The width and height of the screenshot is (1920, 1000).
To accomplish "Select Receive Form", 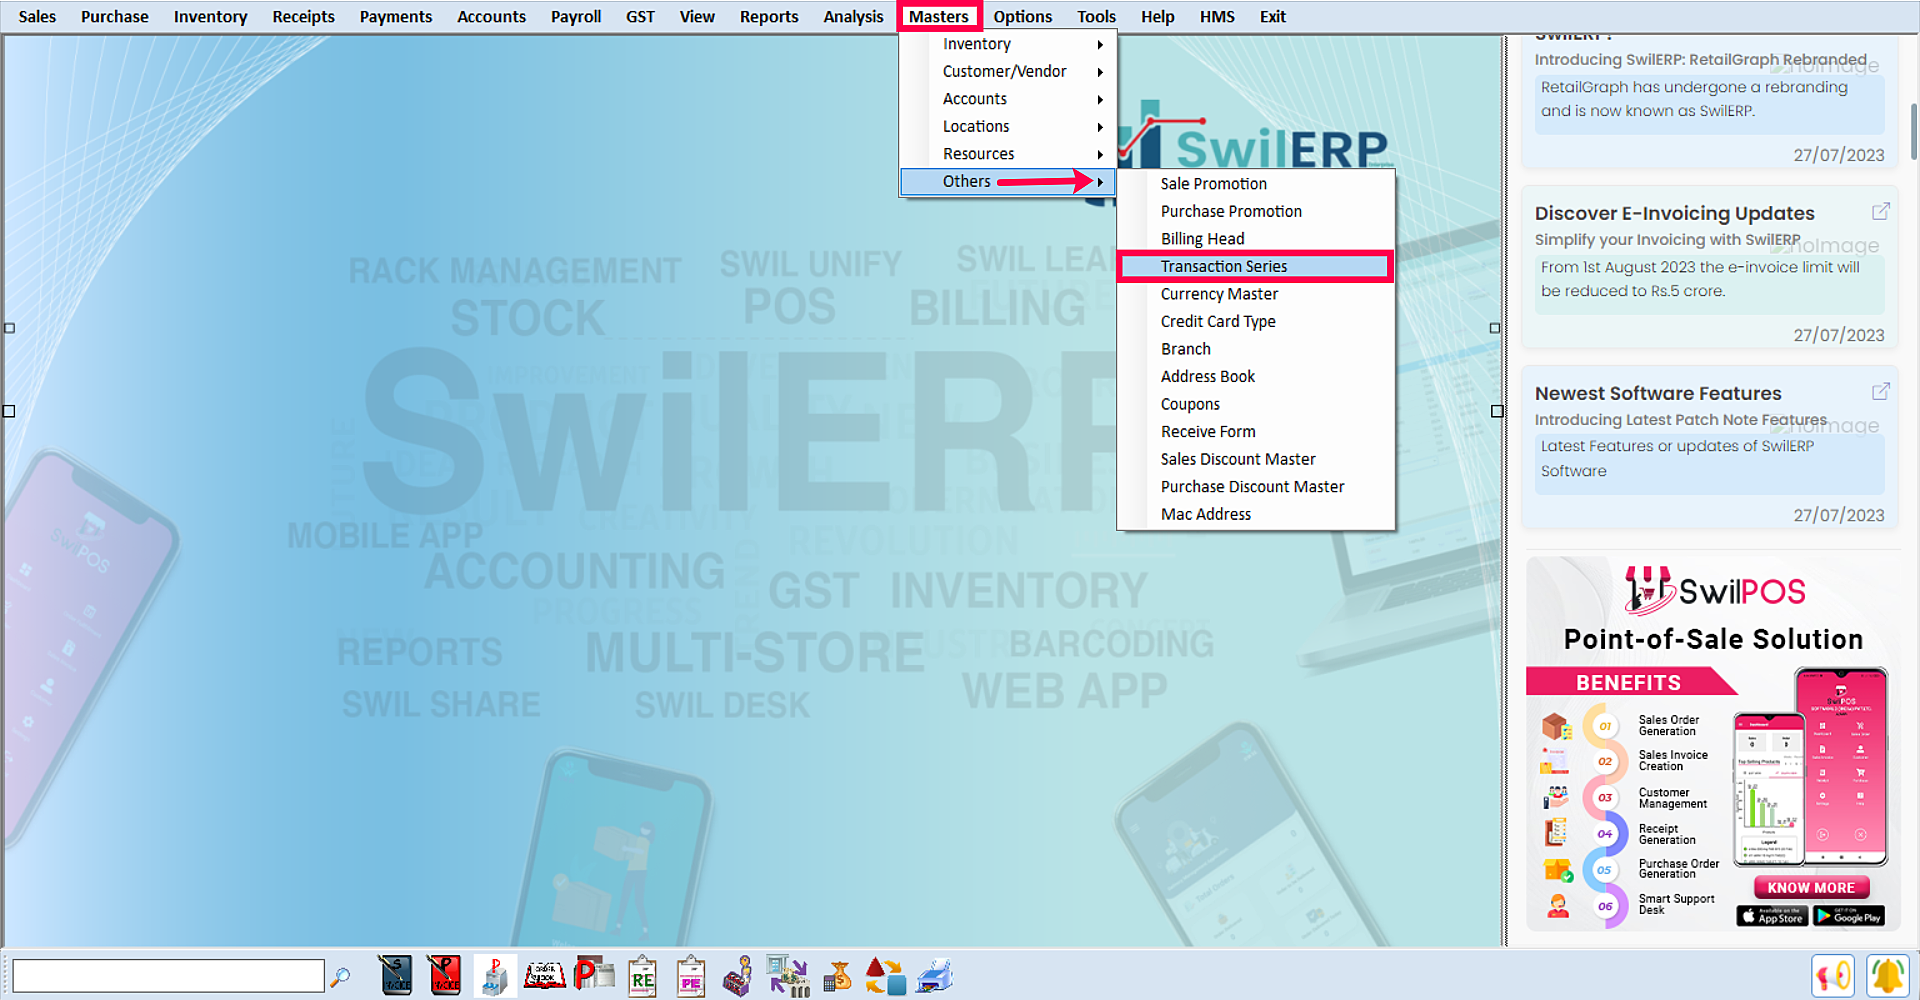I will (x=1256, y=431).
